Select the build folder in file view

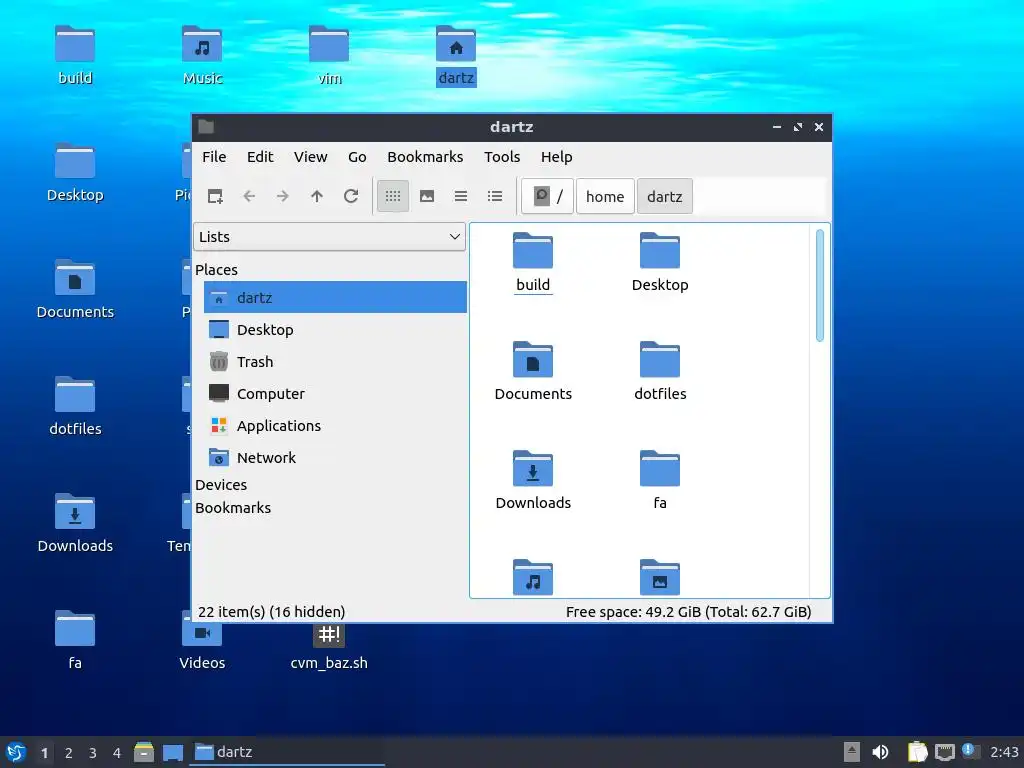coord(533,263)
